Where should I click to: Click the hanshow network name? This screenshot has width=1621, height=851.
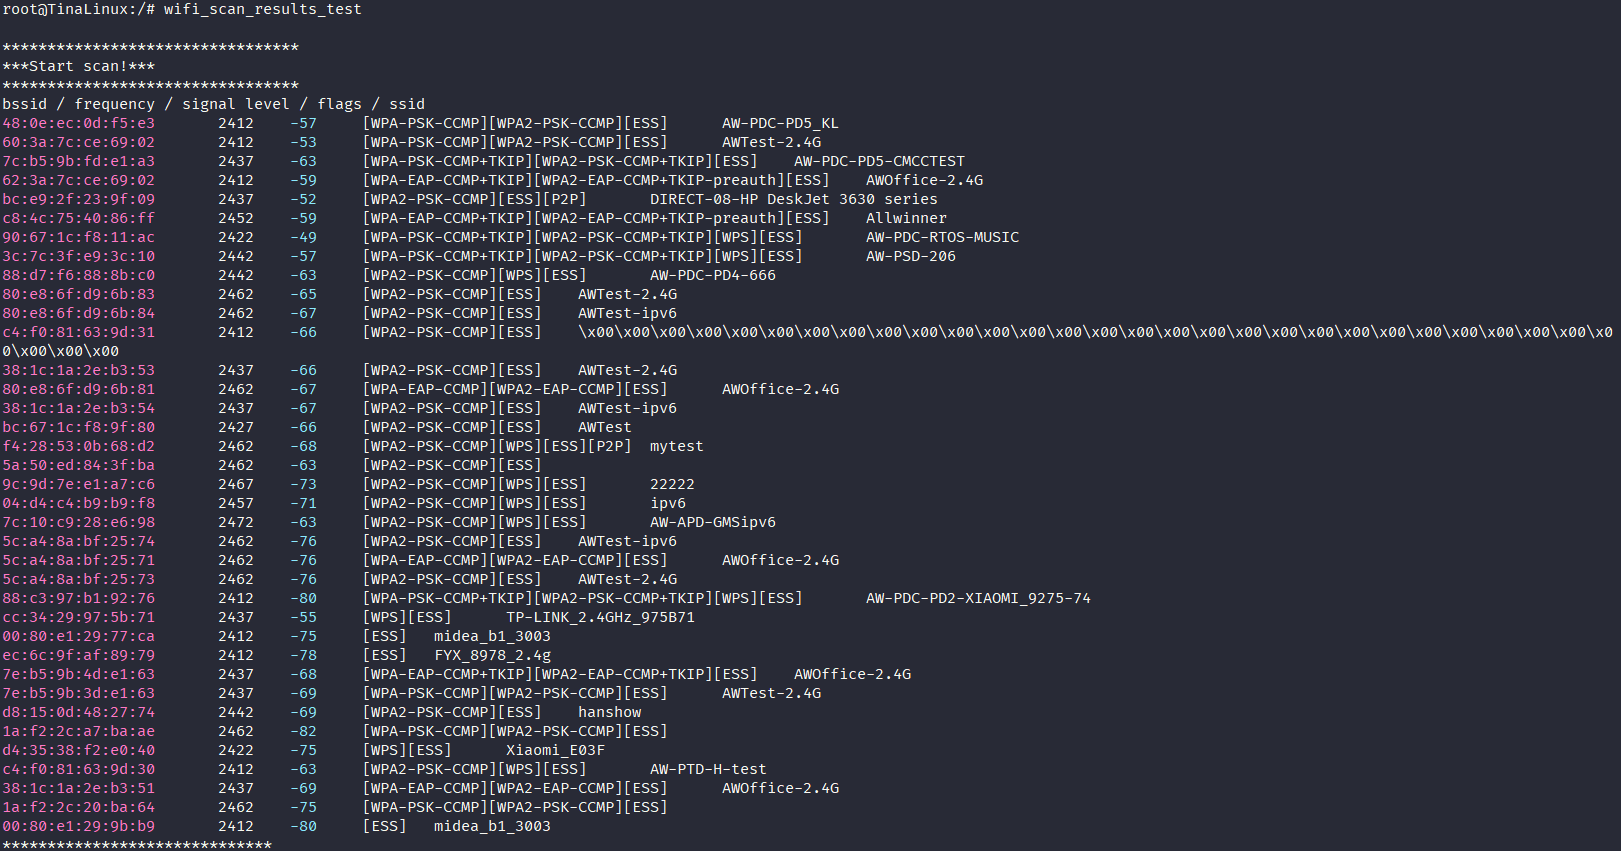(x=609, y=712)
